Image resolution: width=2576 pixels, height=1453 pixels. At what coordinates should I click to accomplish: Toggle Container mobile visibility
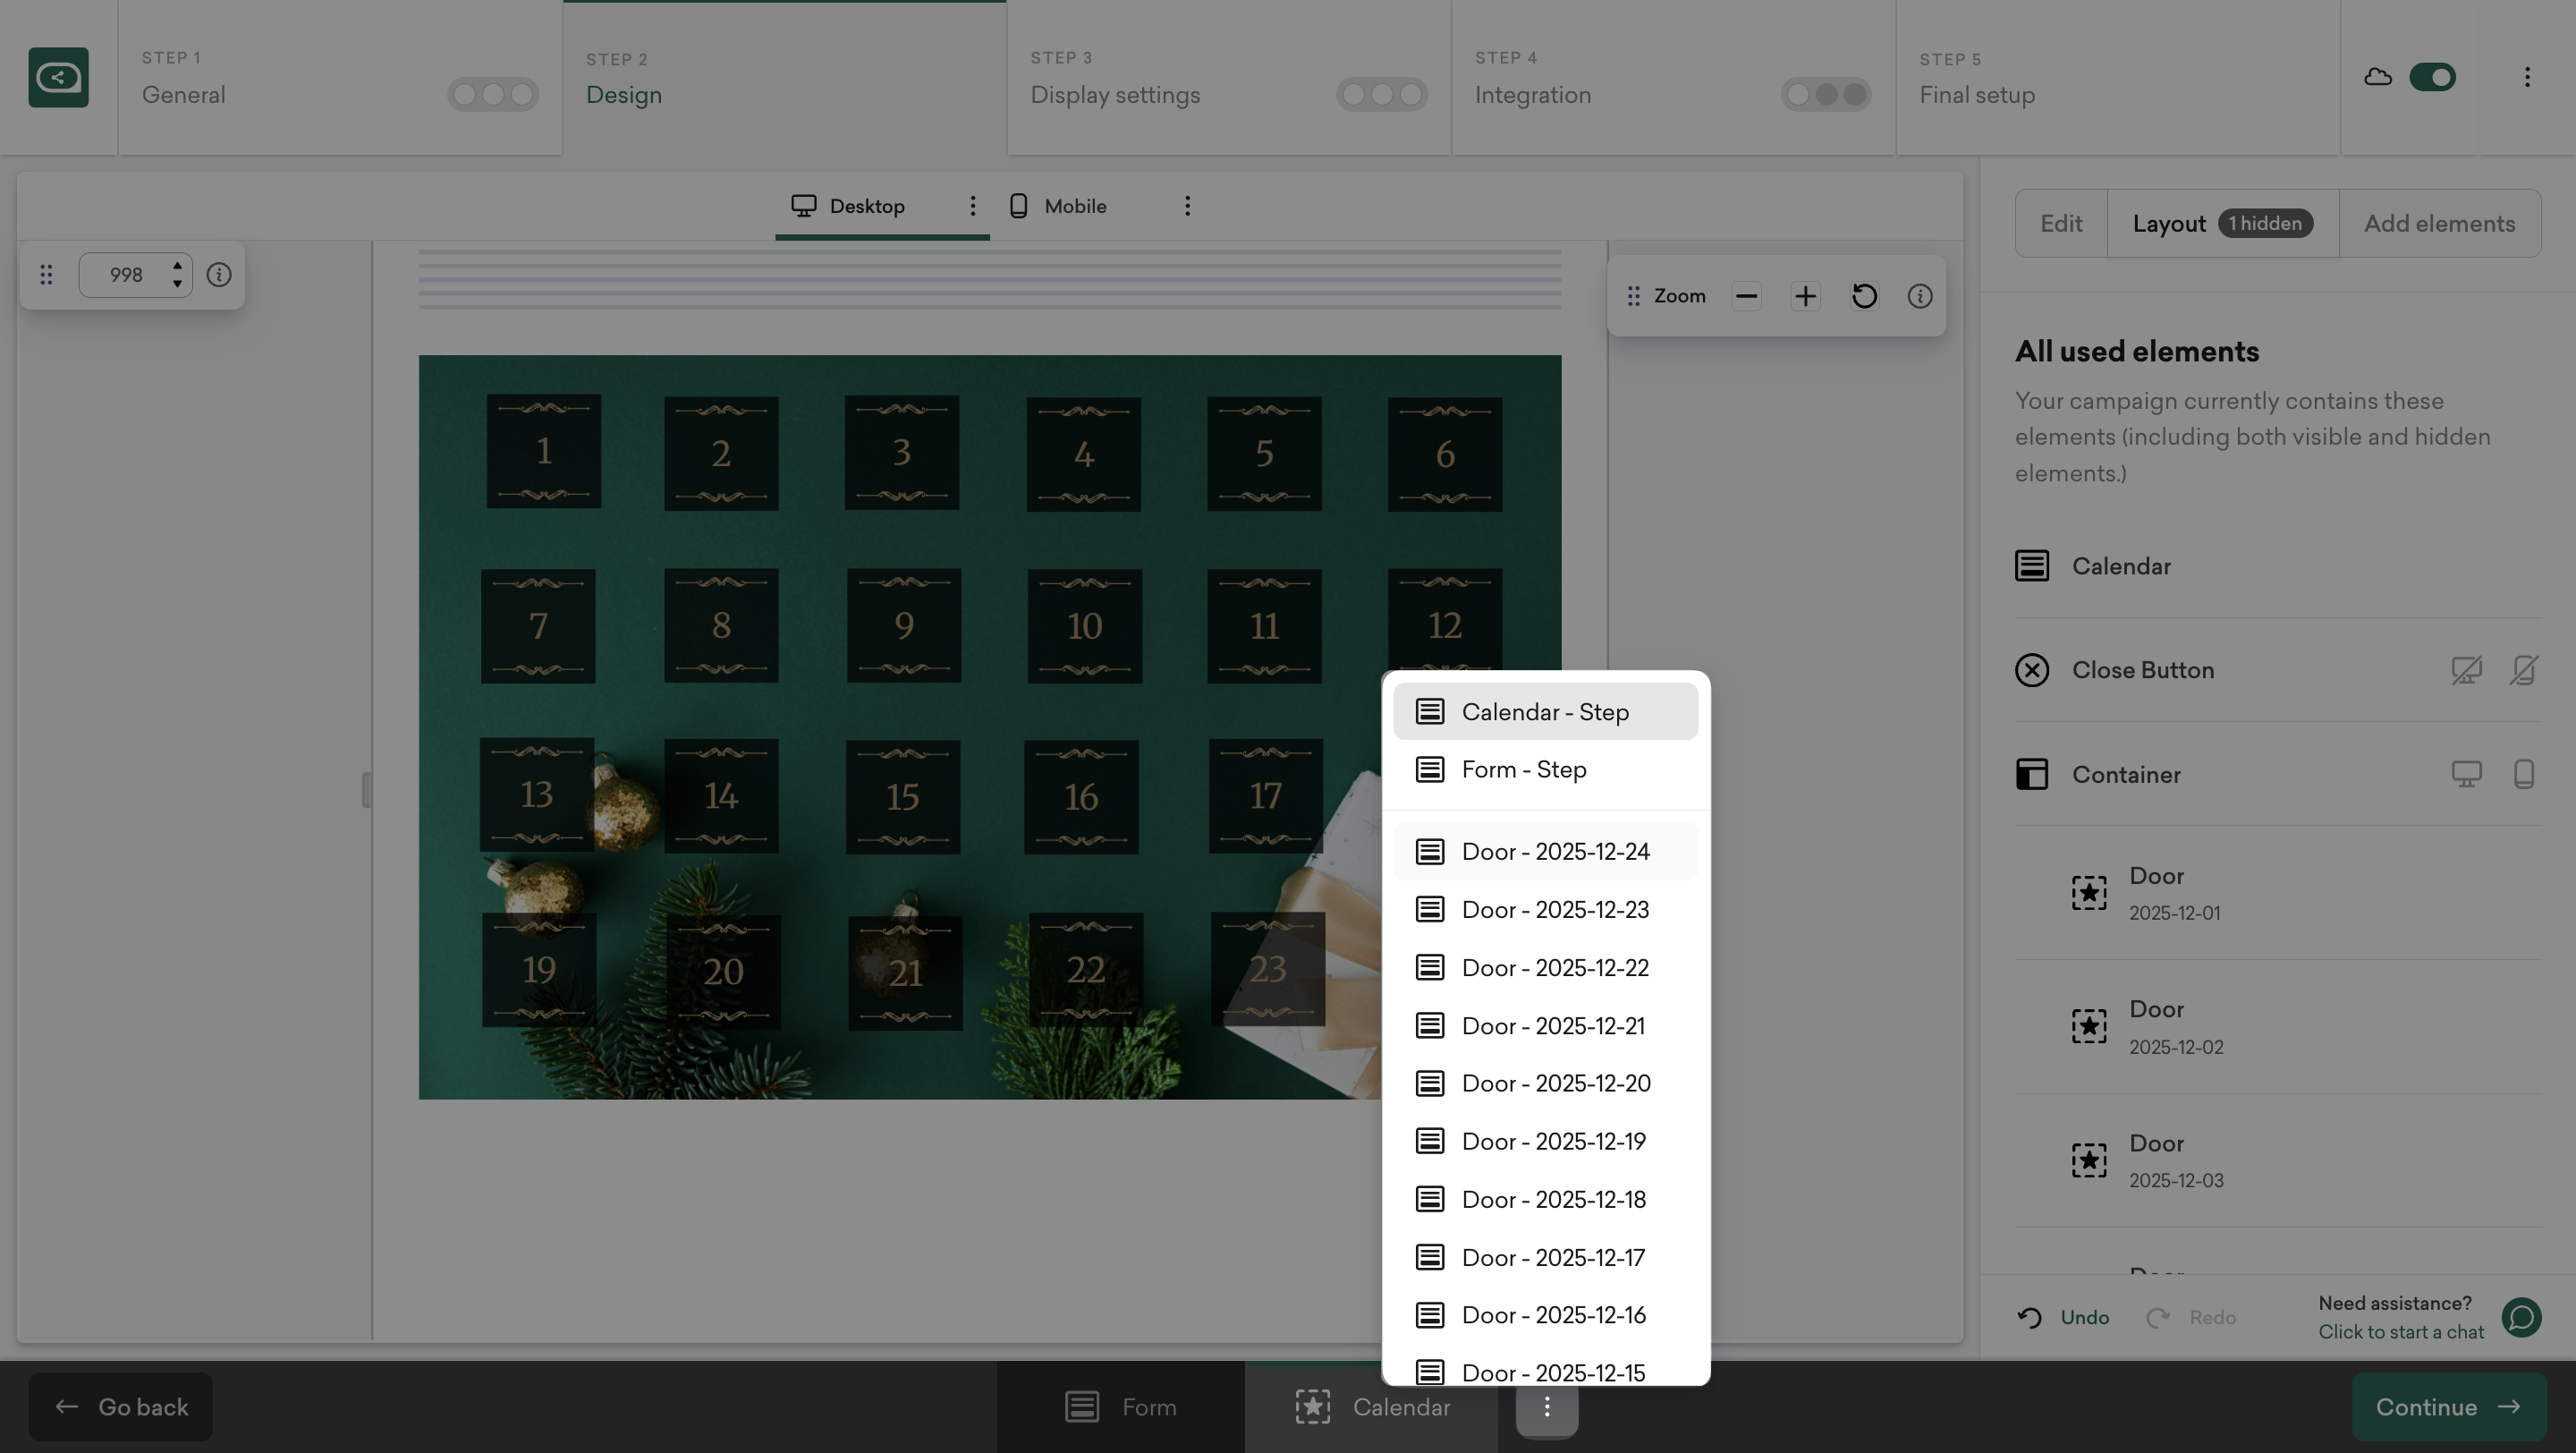tap(2523, 774)
